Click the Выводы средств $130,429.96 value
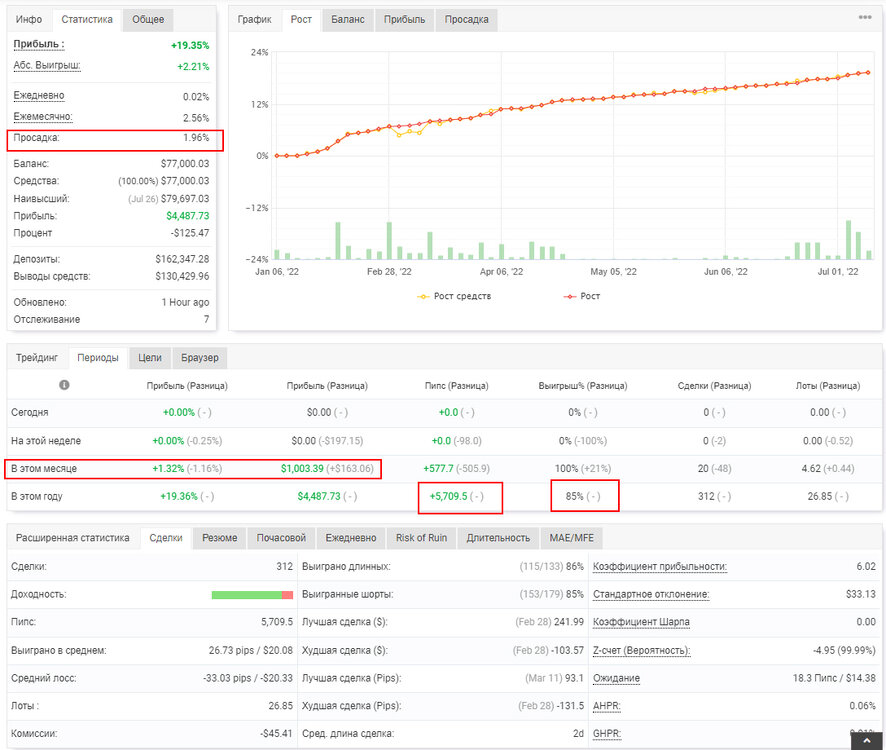886x750 pixels. point(183,276)
